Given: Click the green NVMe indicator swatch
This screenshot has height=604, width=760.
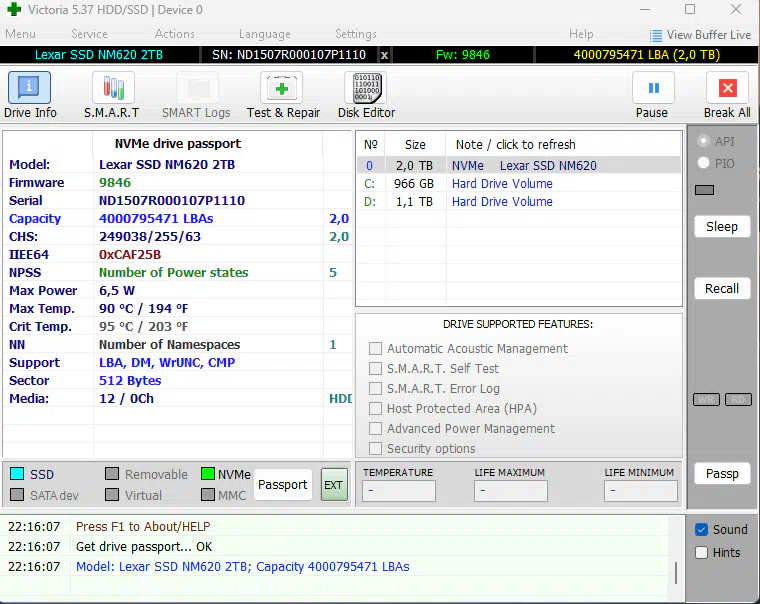Looking at the screenshot, I should [x=208, y=474].
